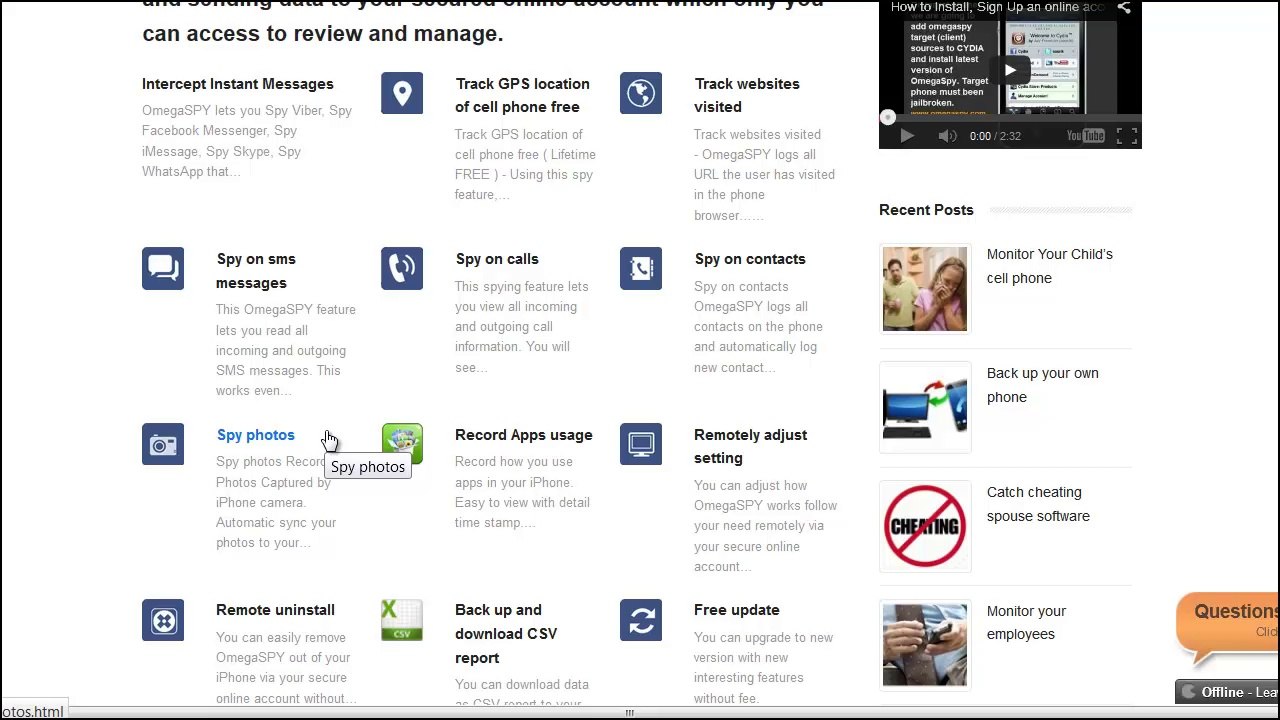Open the Back up and download CSV report link

pos(506,634)
